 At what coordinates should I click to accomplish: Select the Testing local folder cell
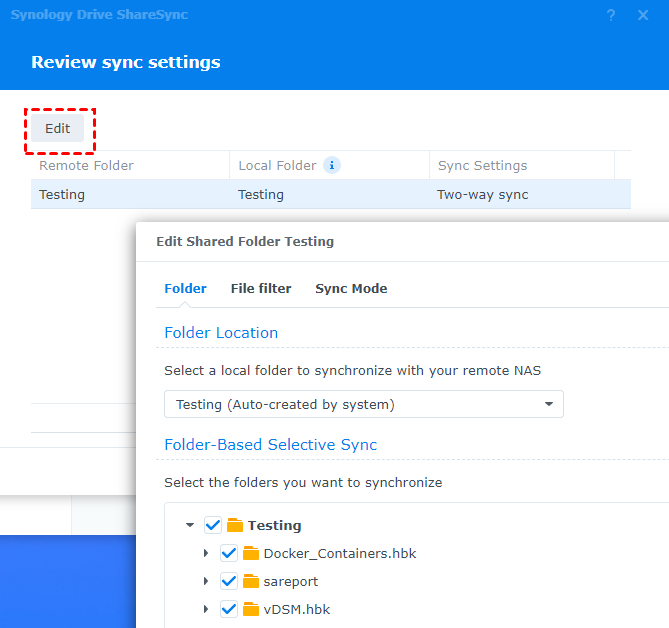coord(261,195)
